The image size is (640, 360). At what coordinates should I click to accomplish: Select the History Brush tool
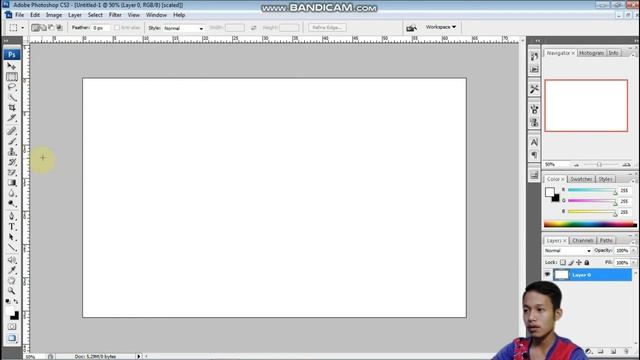11,162
